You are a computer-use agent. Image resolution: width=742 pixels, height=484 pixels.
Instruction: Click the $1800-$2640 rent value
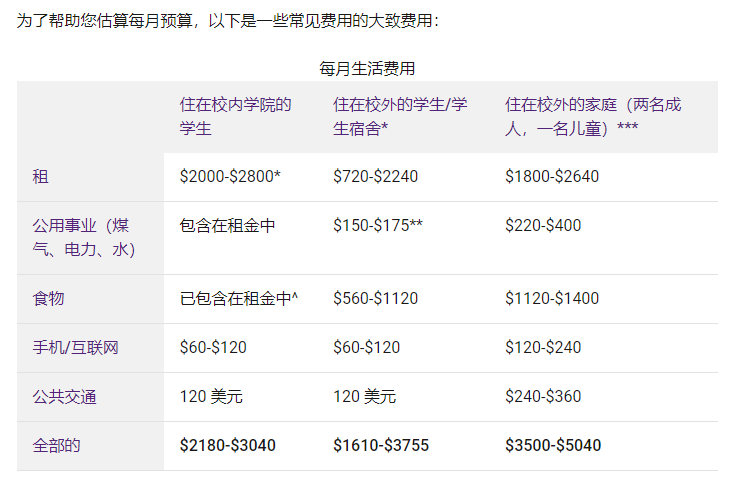[x=552, y=176]
